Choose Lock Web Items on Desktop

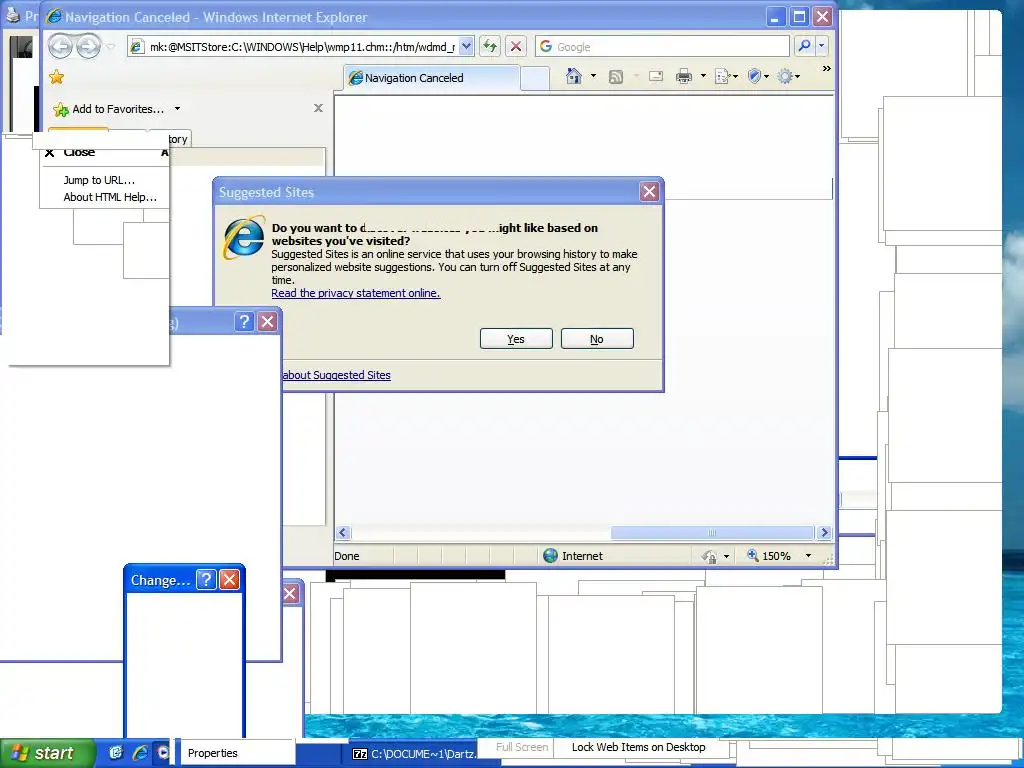coord(639,747)
